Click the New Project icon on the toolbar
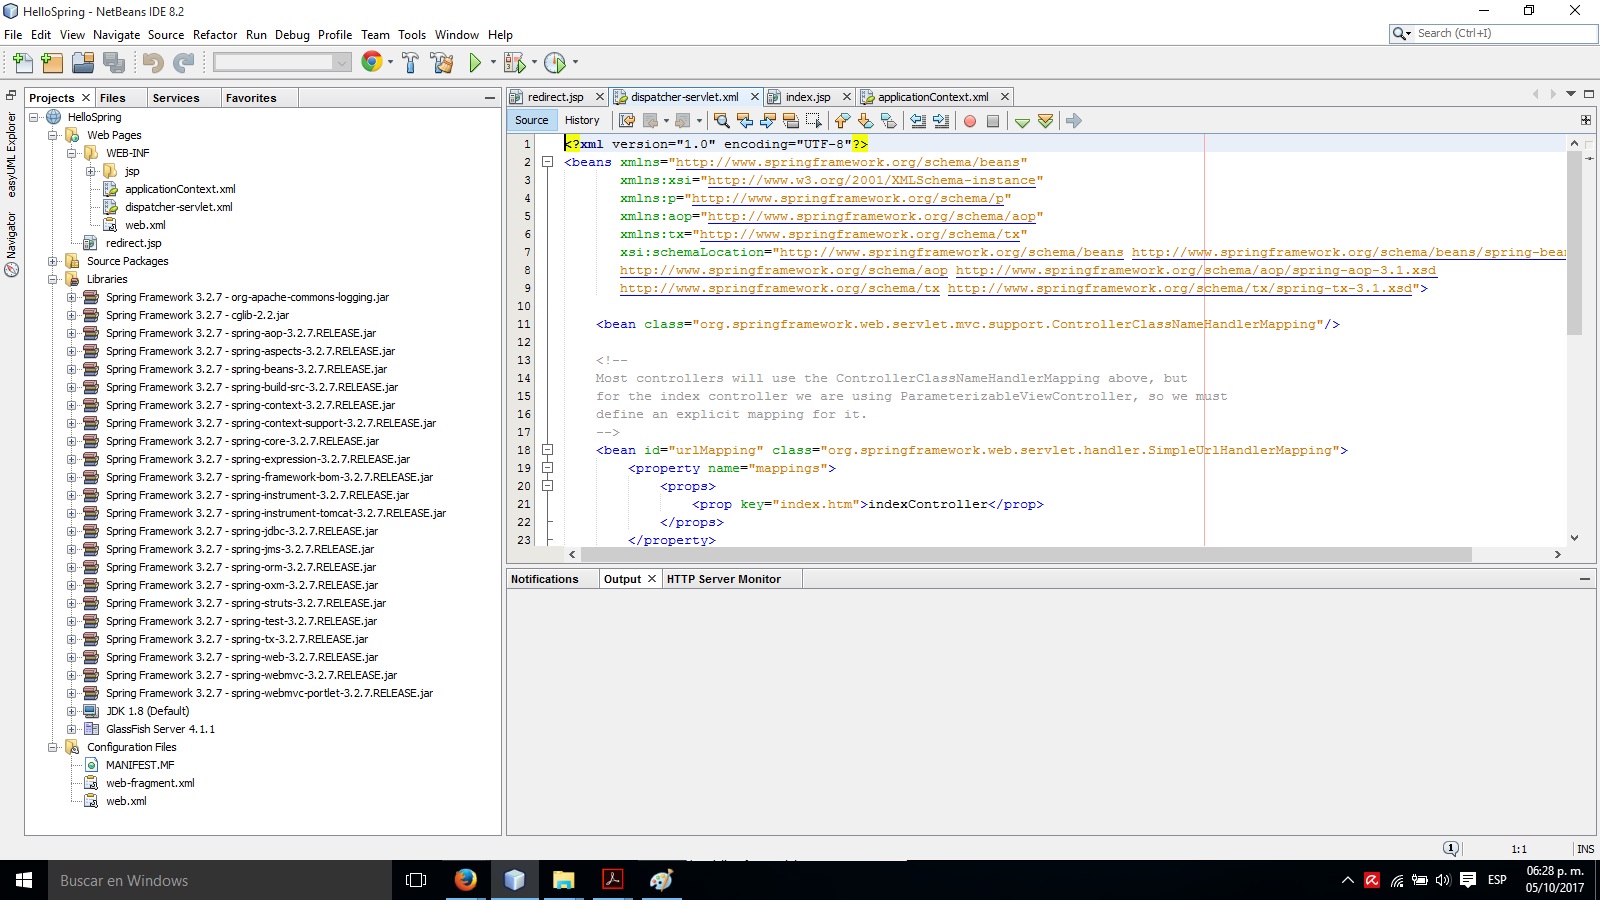1600x900 pixels. [51, 62]
